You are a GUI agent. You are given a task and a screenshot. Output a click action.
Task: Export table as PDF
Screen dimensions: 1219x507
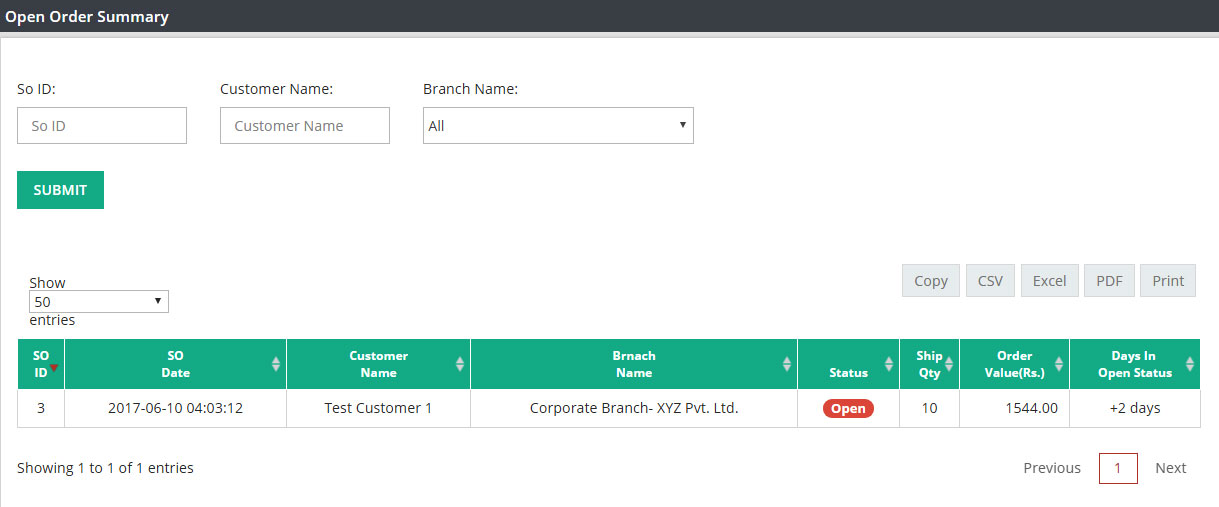[1109, 281]
